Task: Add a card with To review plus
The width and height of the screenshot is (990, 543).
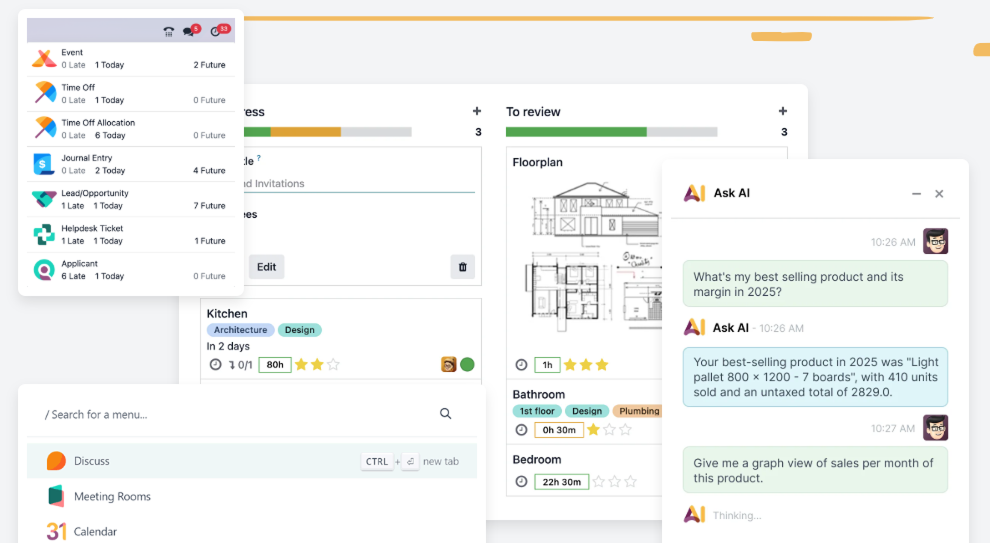Action: pyautogui.click(x=783, y=112)
